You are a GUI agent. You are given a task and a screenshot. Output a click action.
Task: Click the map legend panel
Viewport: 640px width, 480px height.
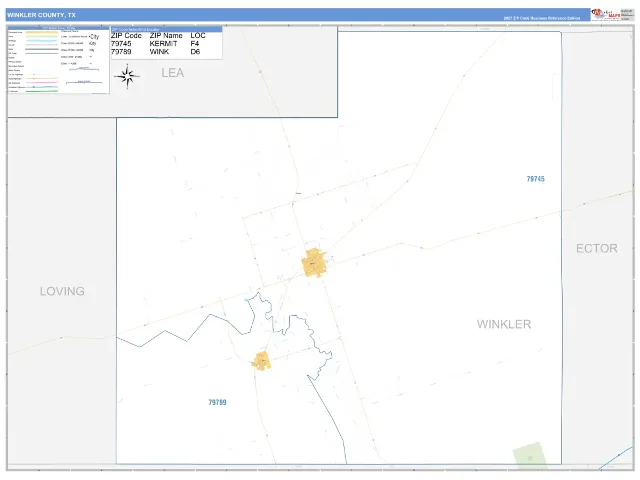coord(58,60)
